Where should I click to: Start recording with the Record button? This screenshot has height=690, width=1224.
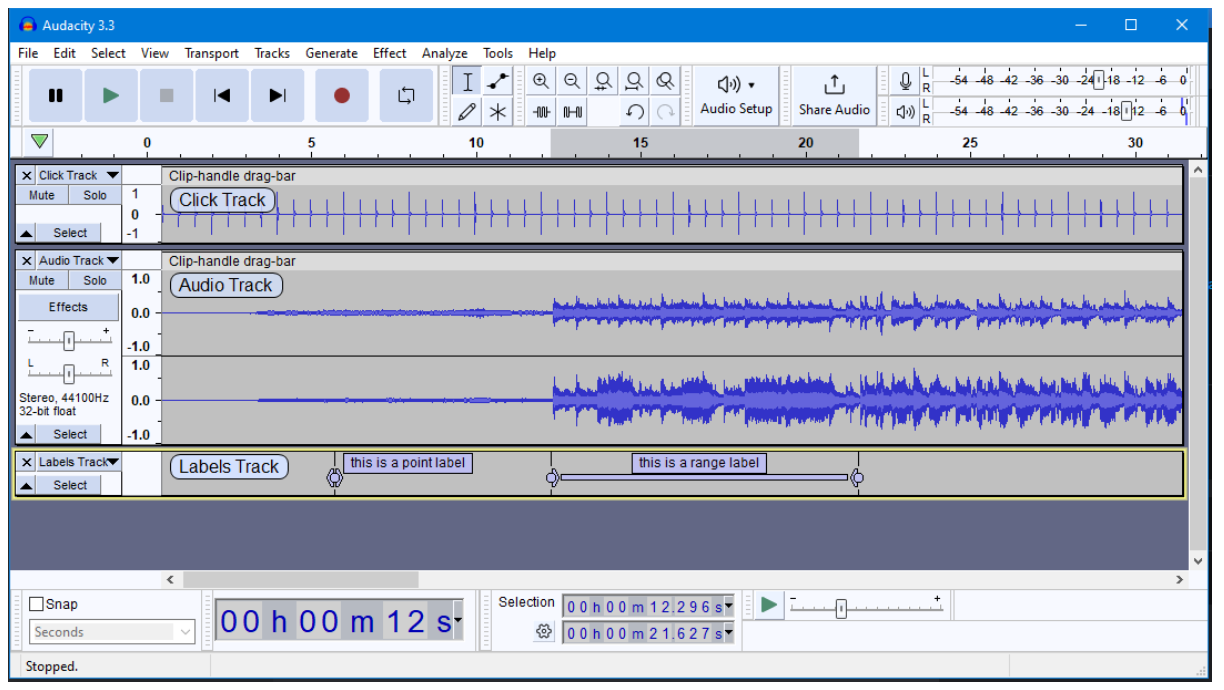tap(342, 96)
